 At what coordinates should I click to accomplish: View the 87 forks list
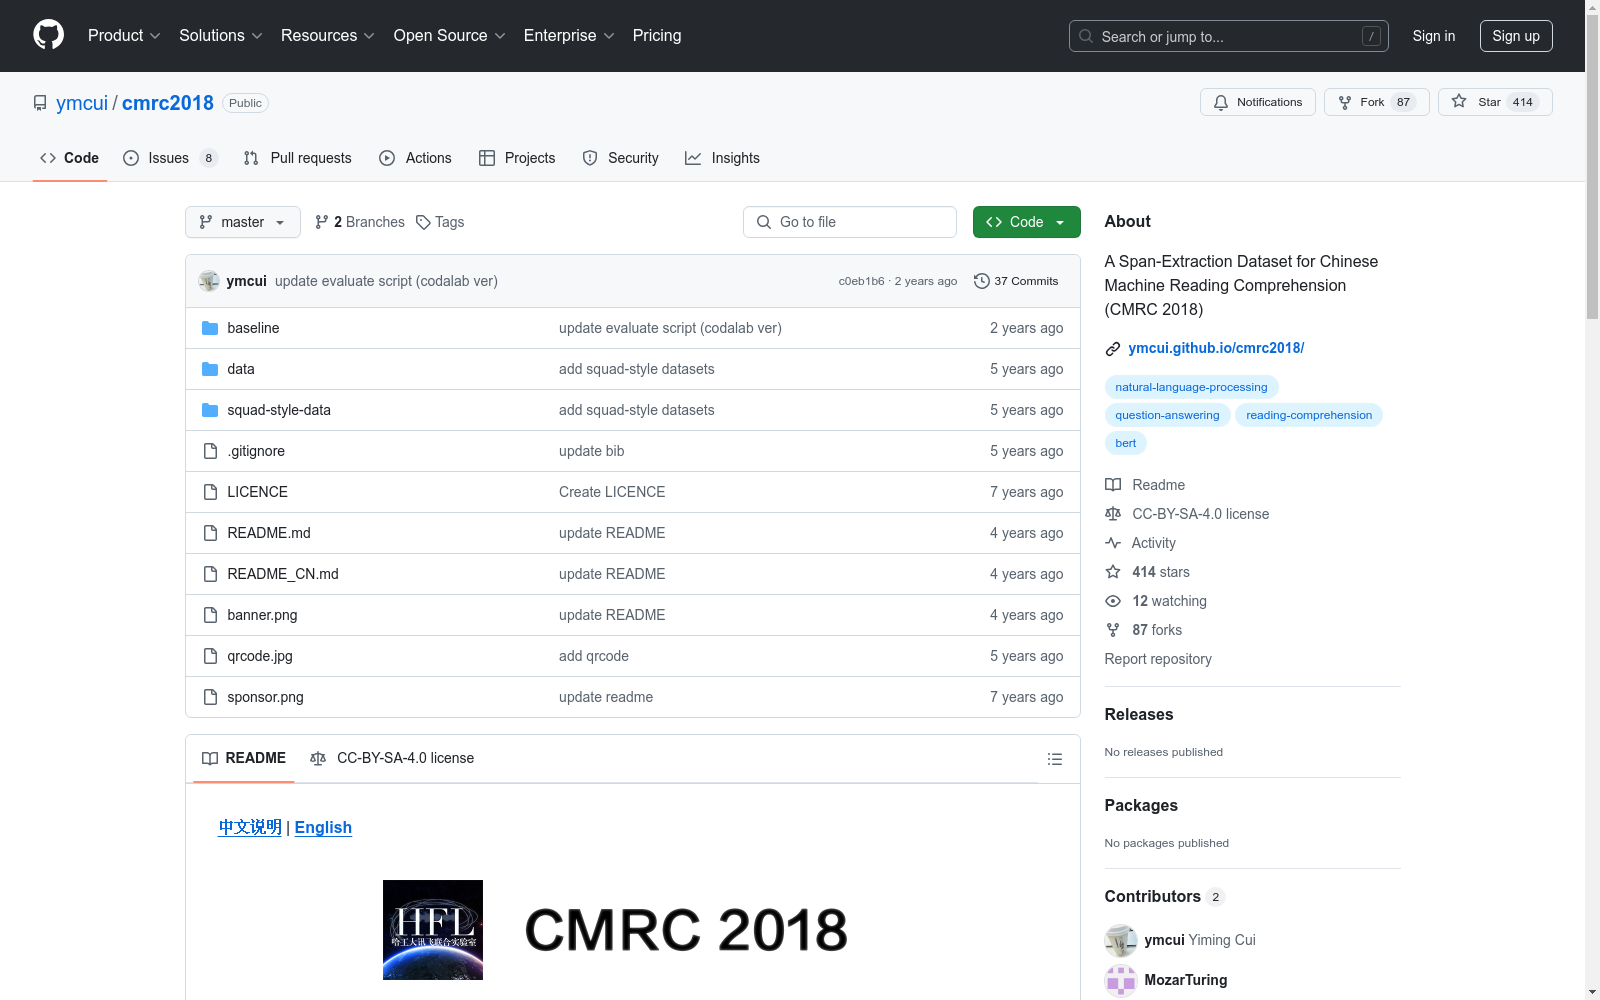1143,630
